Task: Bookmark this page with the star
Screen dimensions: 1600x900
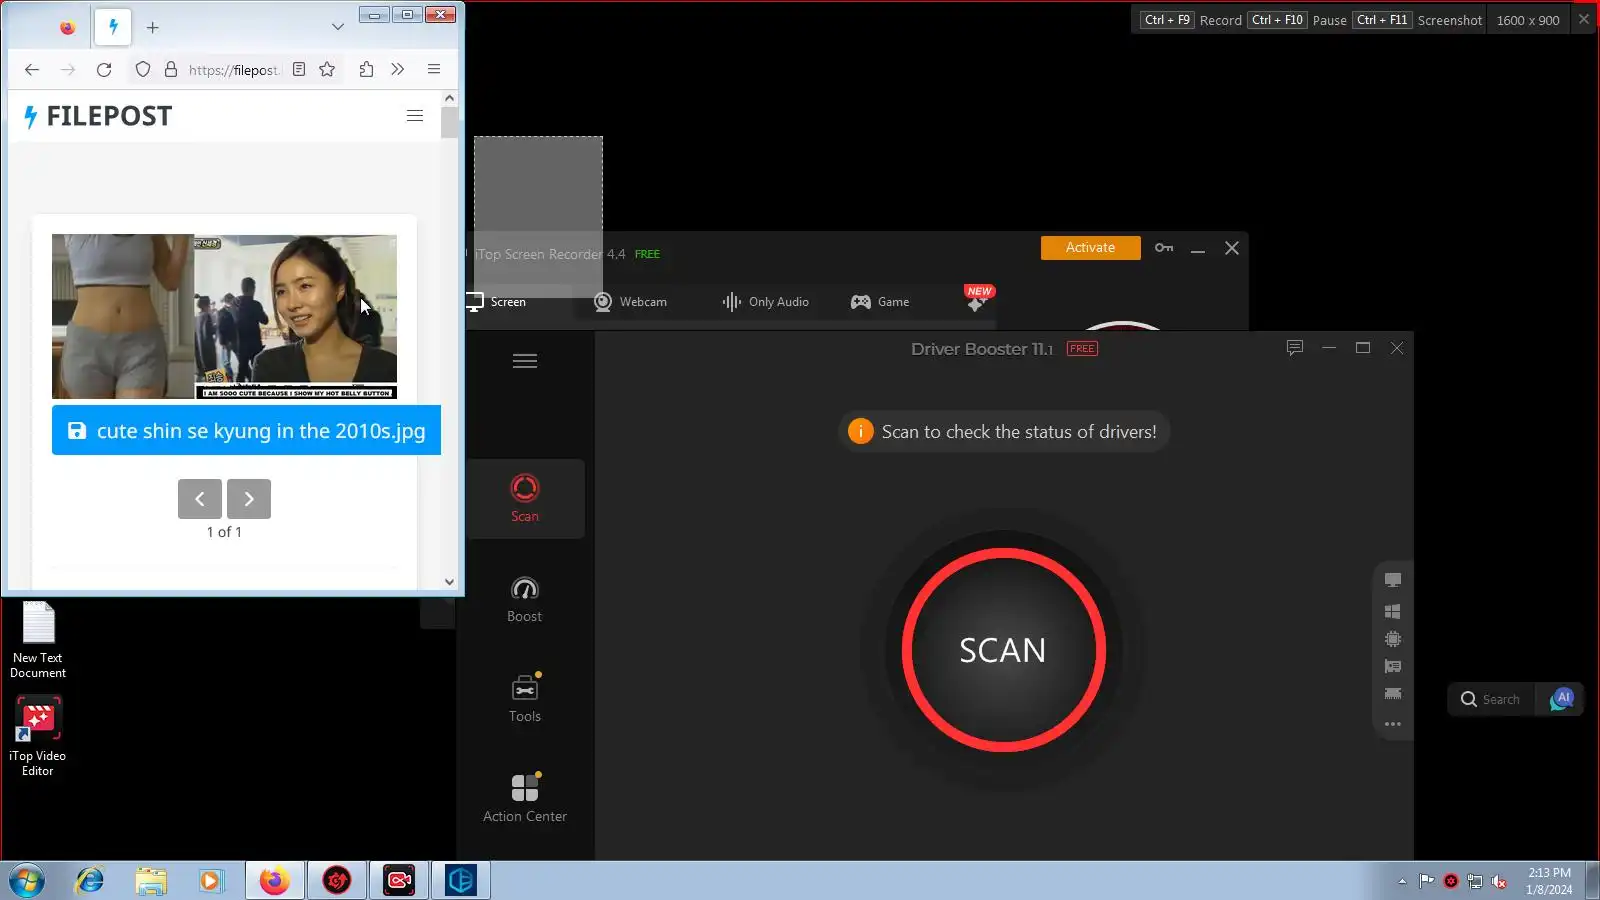Action: click(327, 69)
